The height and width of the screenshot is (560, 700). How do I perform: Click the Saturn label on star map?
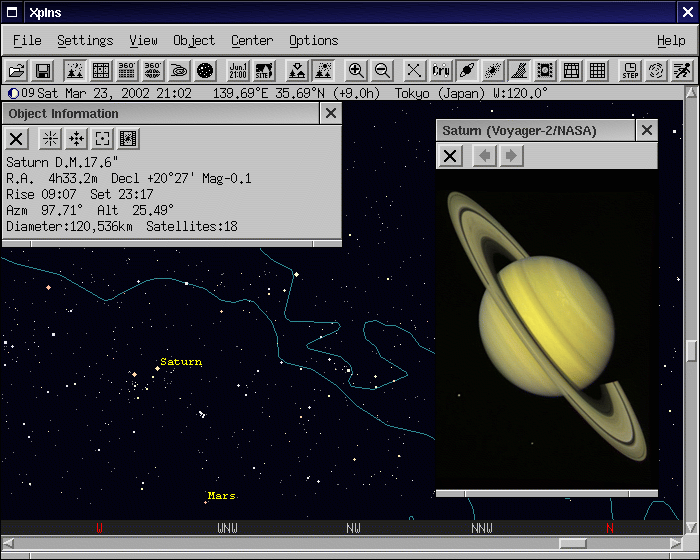coord(181,362)
